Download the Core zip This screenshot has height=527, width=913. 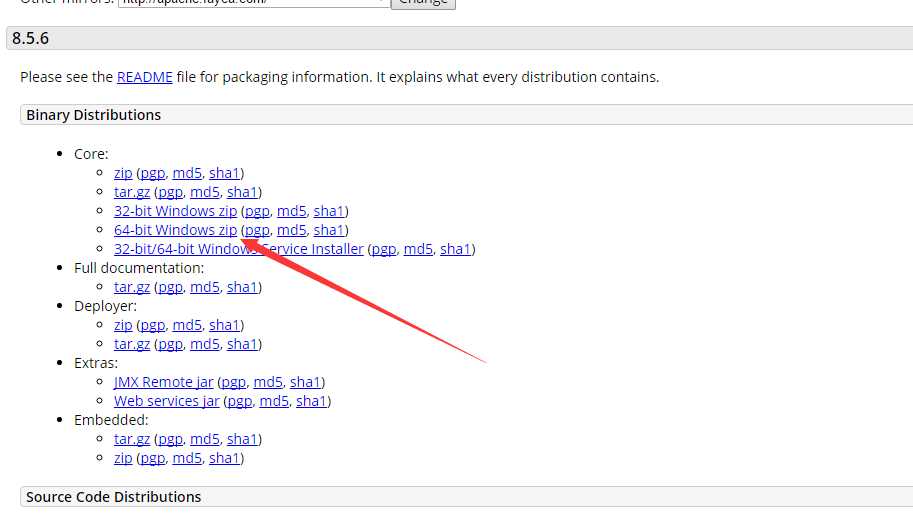tap(123, 173)
